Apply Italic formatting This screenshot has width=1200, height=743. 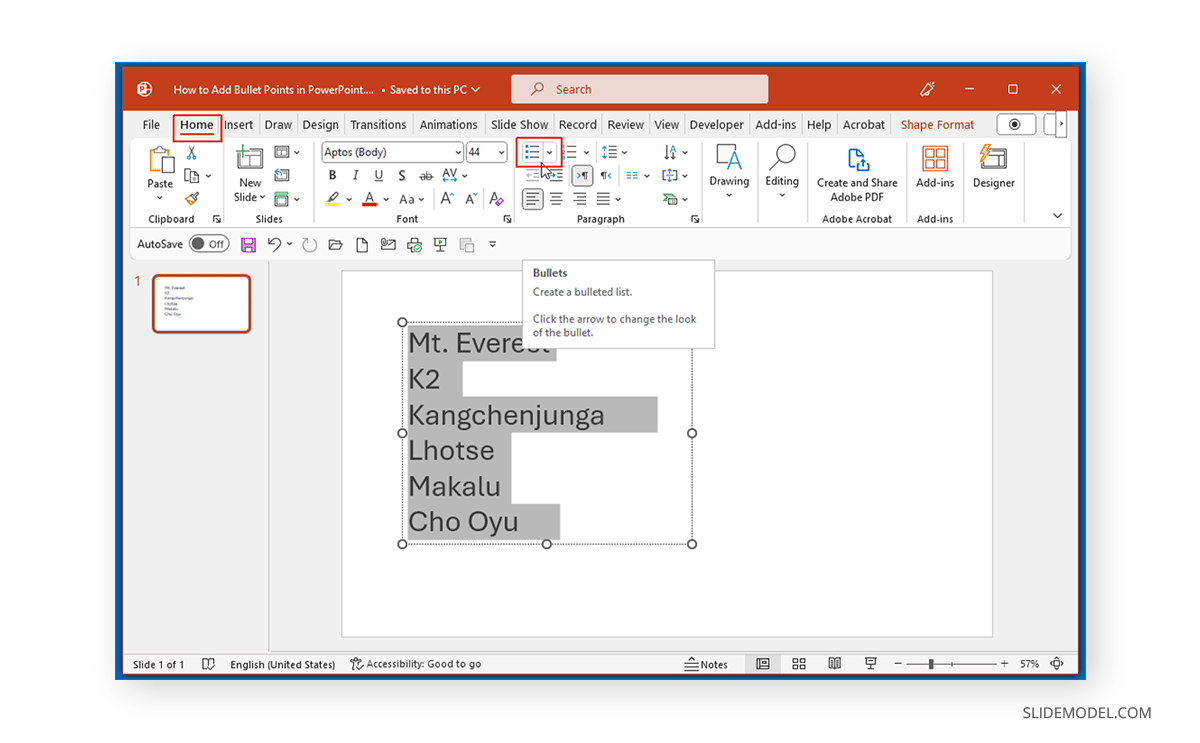click(x=355, y=176)
